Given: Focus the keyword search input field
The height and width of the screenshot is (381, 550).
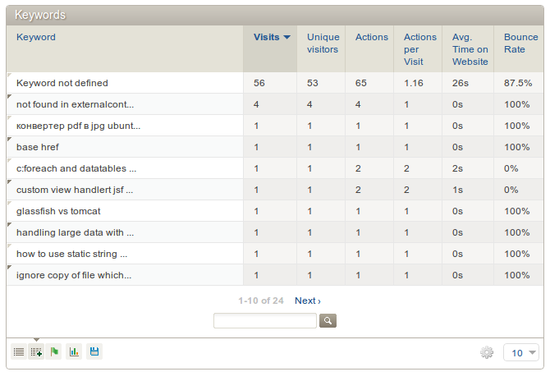Looking at the screenshot, I should (x=265, y=321).
